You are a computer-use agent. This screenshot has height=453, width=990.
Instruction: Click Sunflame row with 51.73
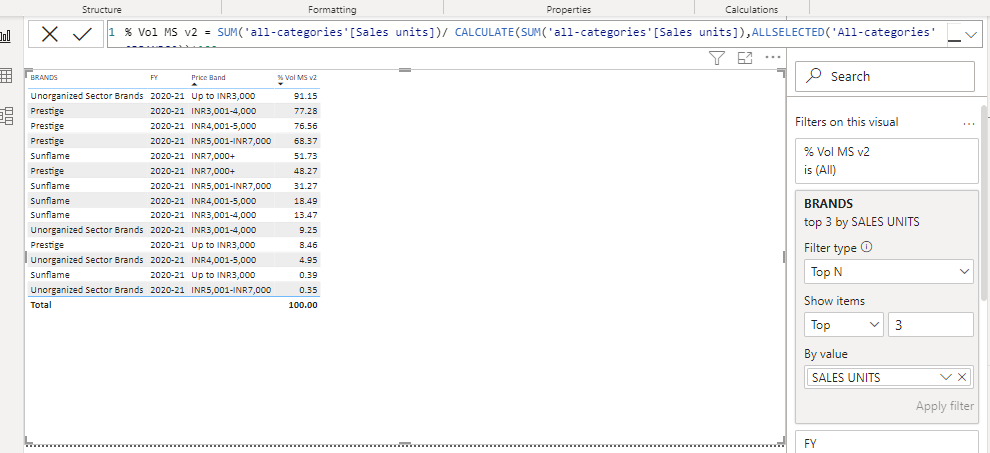click(x=174, y=155)
